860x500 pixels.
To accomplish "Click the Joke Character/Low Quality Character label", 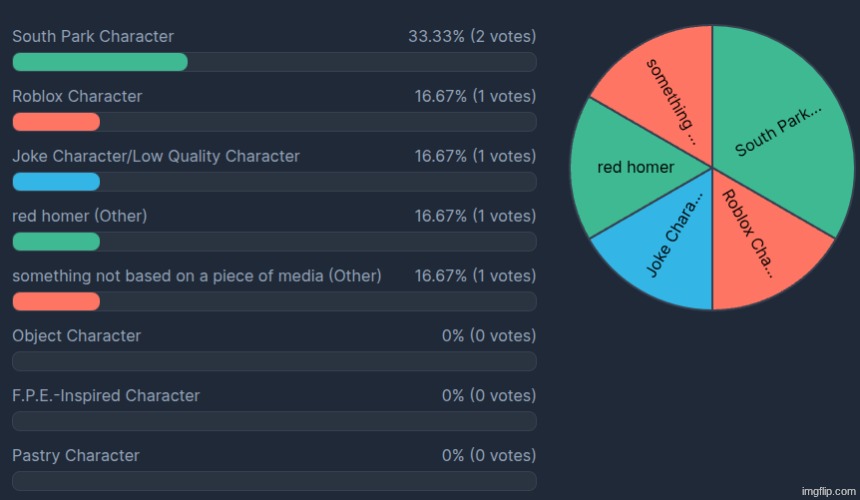I will tap(156, 156).
